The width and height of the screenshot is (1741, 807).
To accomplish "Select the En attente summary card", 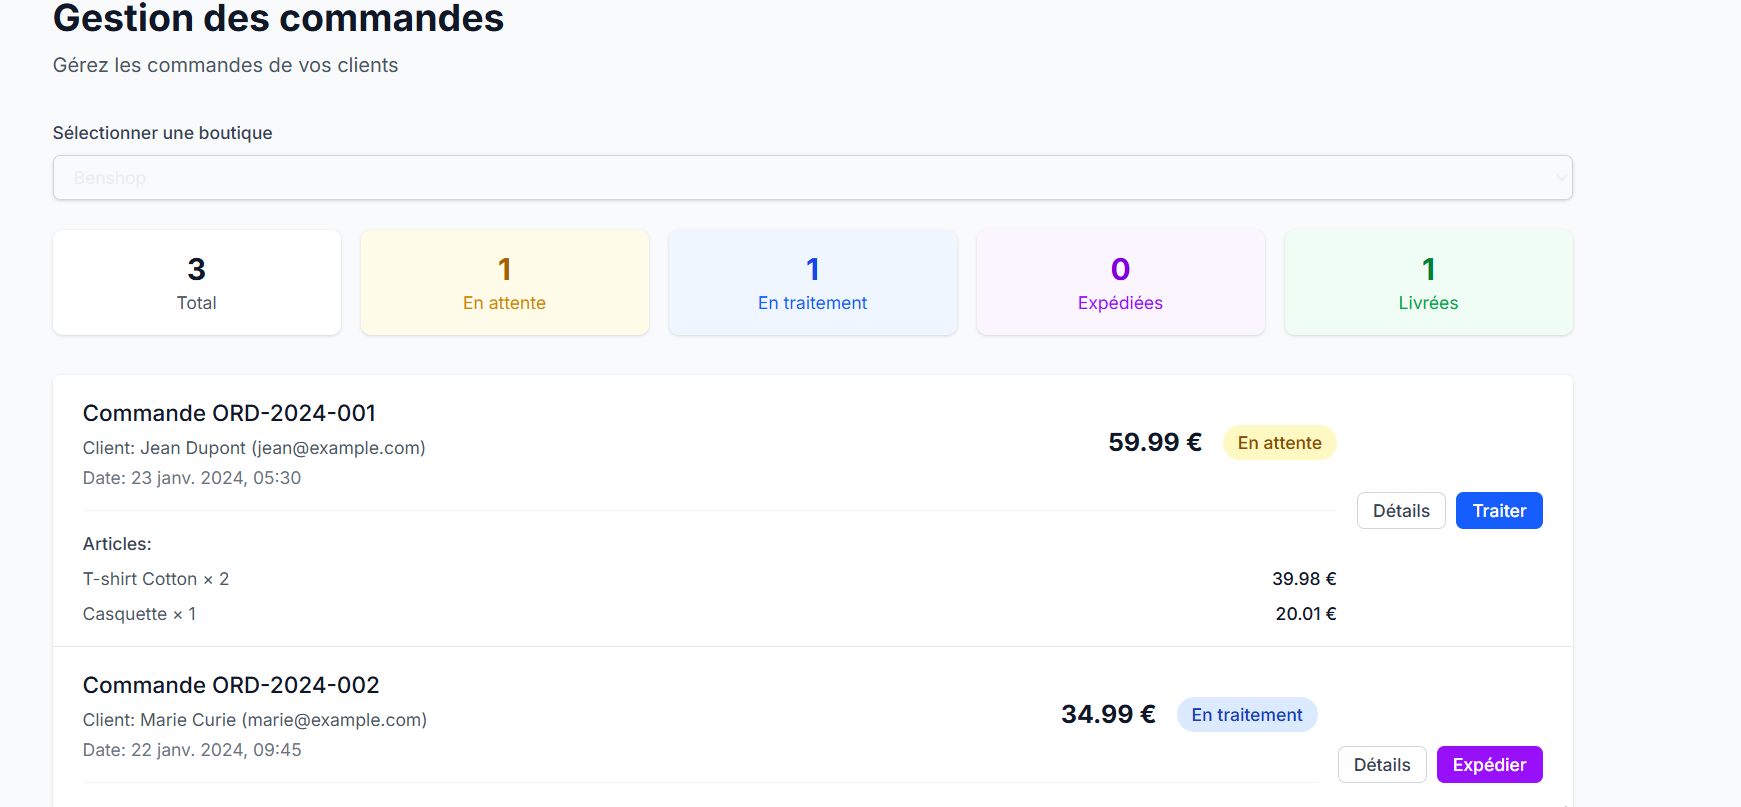I will coord(505,283).
